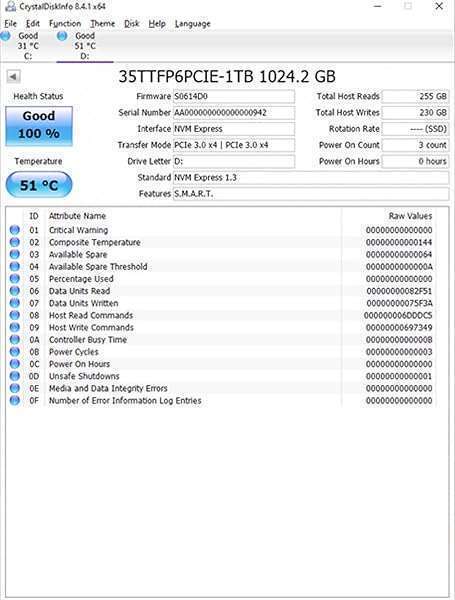Click status icon for Data Units Read
Screen dimensions: 455x600
click(x=15, y=291)
